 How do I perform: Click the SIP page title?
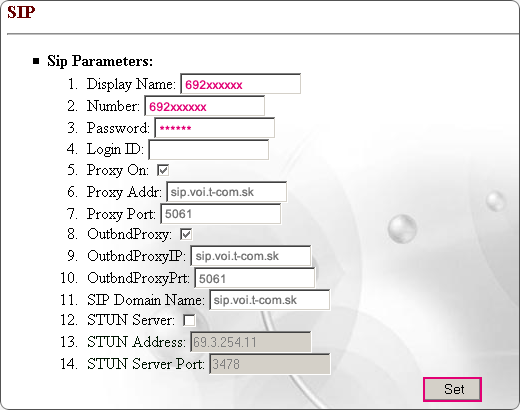pyautogui.click(x=21, y=12)
